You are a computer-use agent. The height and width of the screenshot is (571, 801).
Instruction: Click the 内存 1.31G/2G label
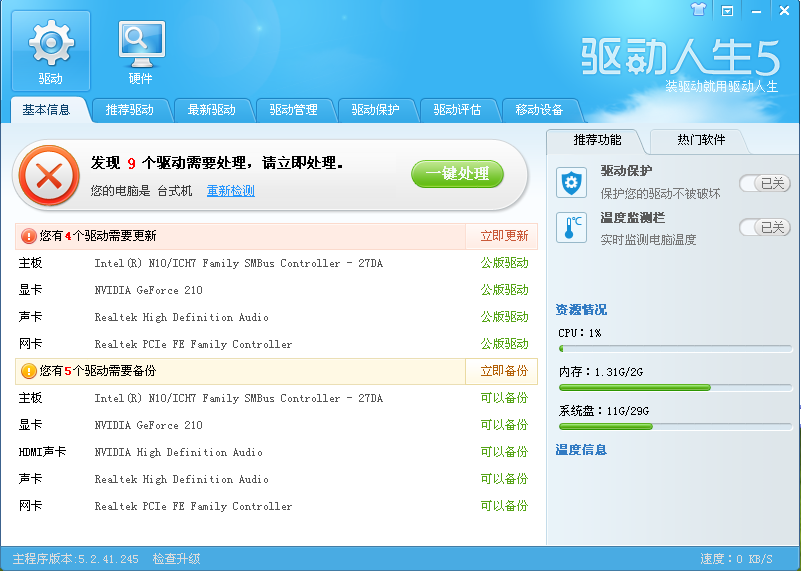click(601, 372)
